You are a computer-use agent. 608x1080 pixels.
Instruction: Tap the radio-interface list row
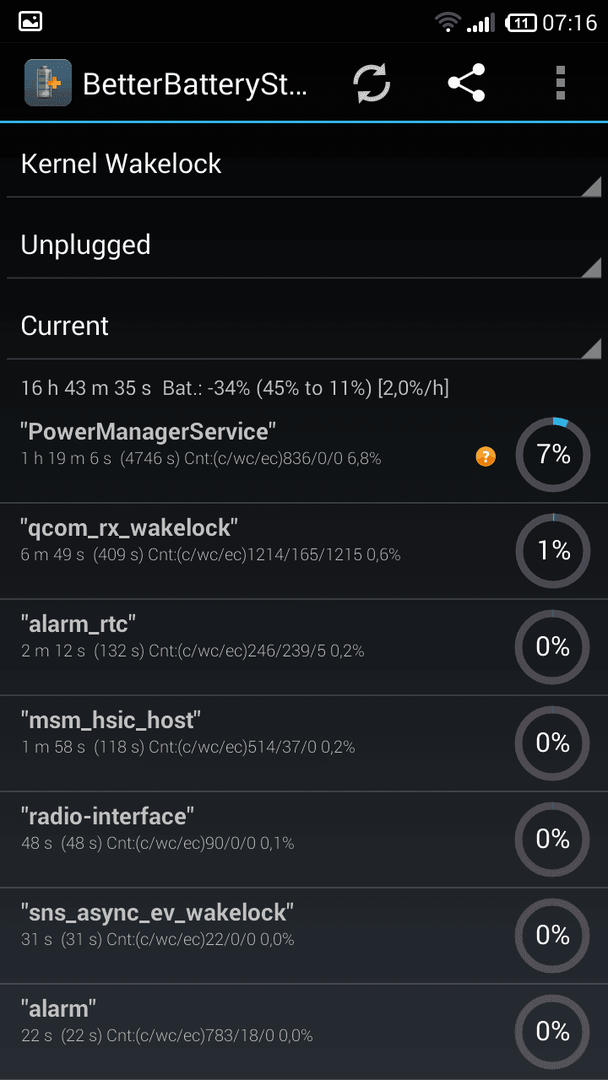(x=304, y=840)
